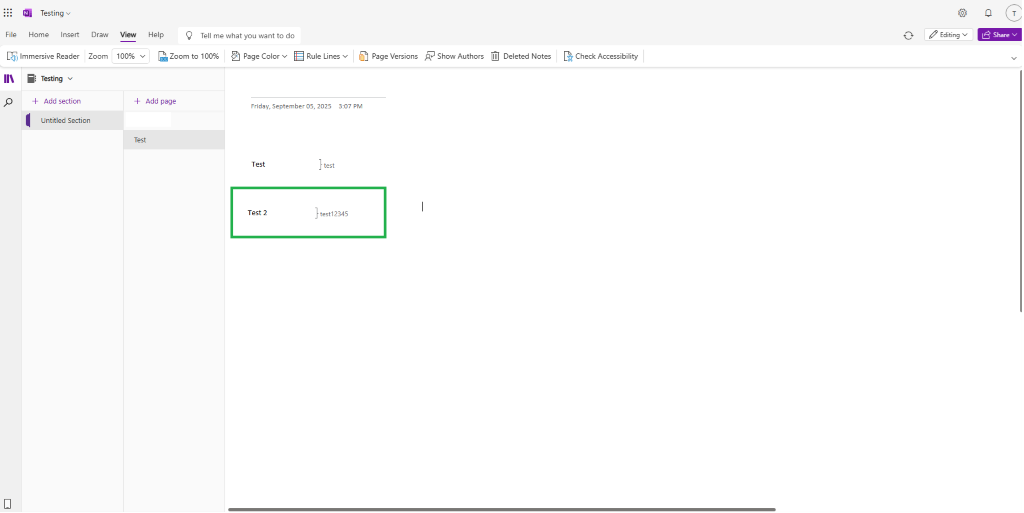Switch to the Draw tab

100,35
